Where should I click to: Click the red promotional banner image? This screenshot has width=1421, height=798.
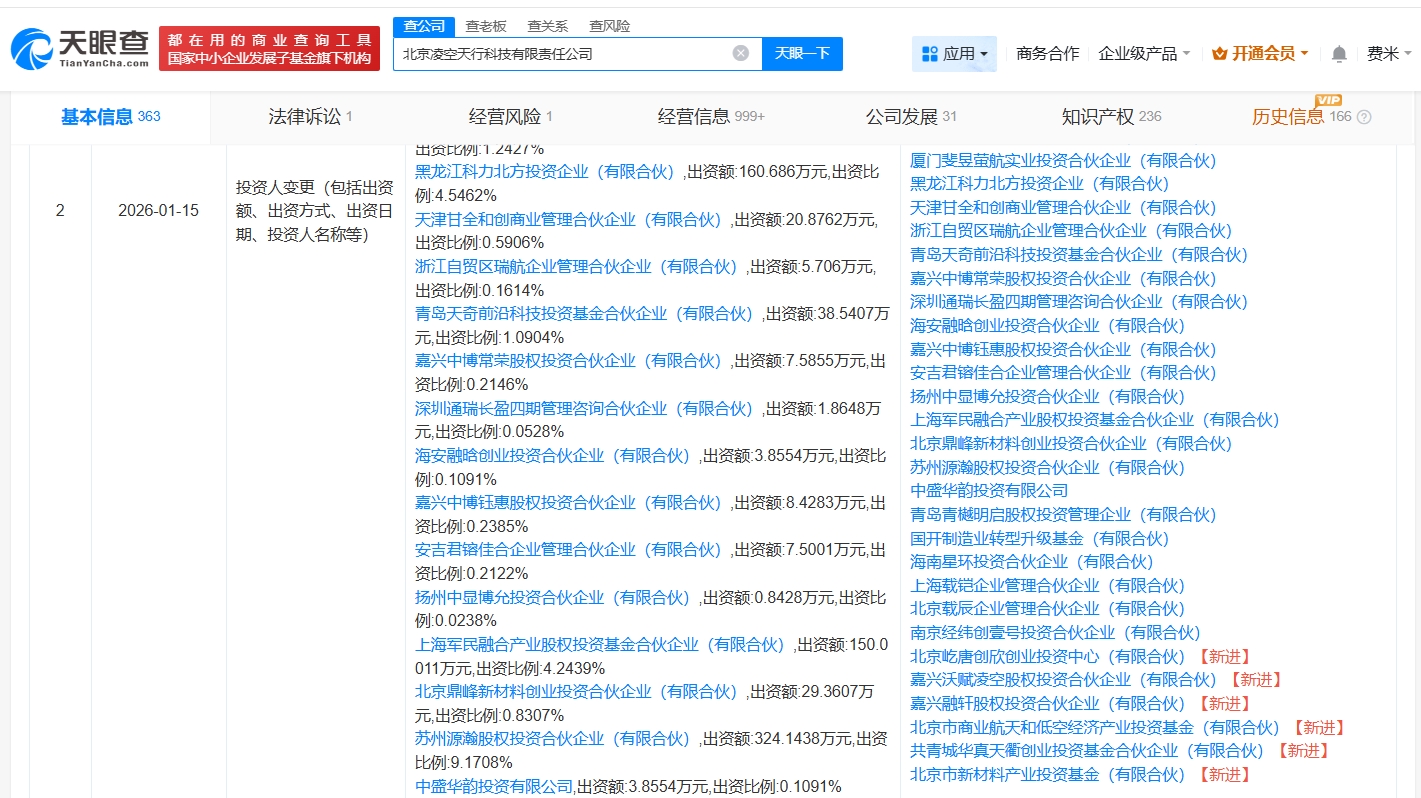click(269, 49)
